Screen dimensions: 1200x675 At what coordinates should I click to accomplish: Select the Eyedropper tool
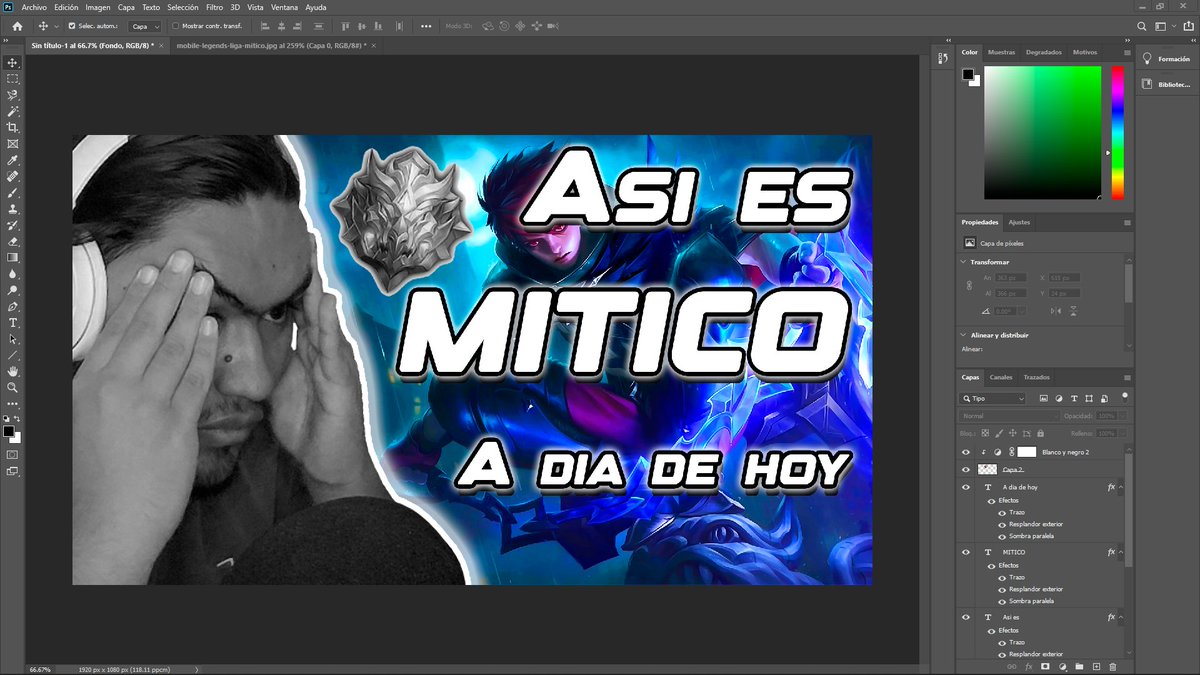13,160
